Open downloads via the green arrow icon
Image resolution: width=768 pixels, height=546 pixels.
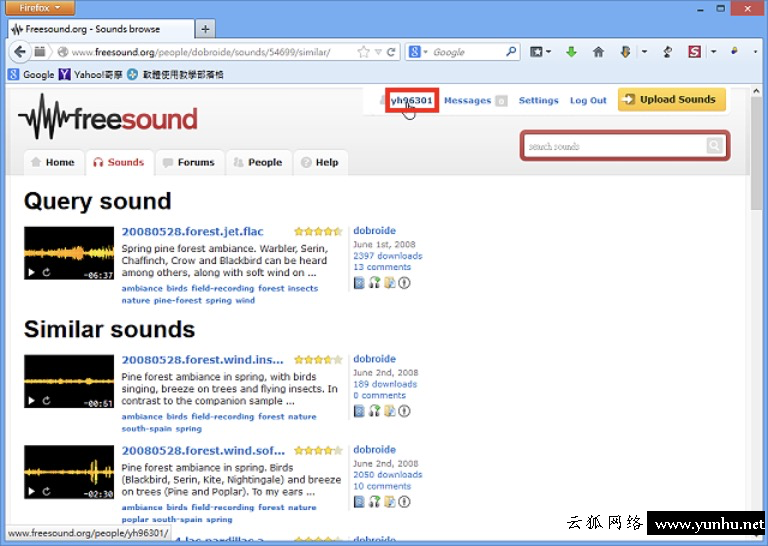tap(571, 51)
